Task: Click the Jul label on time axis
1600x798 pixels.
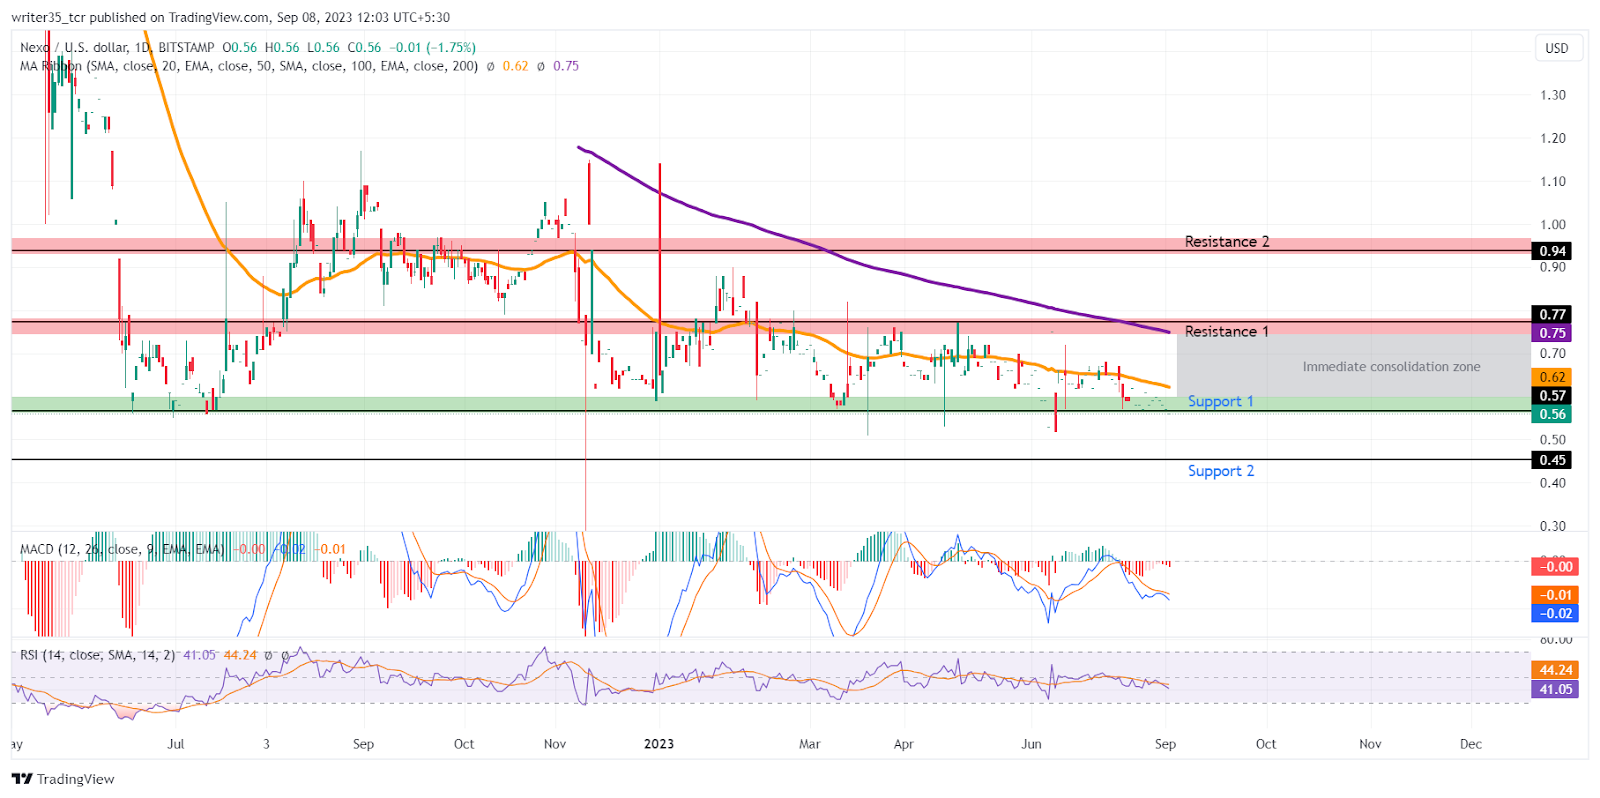Action: click(176, 744)
